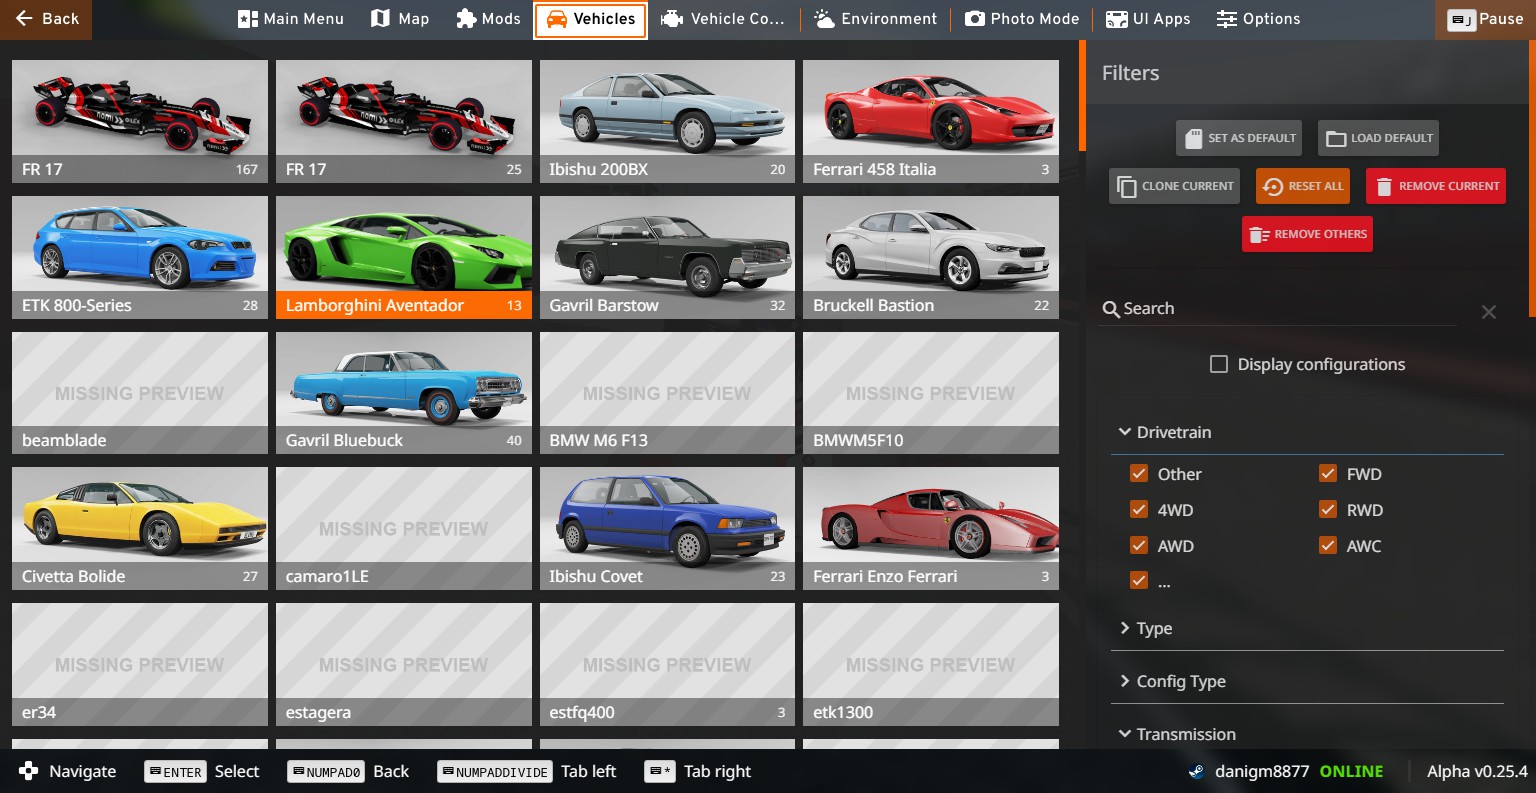Select the Ibishu Covet thumbnail
The height and width of the screenshot is (793, 1536).
667,528
